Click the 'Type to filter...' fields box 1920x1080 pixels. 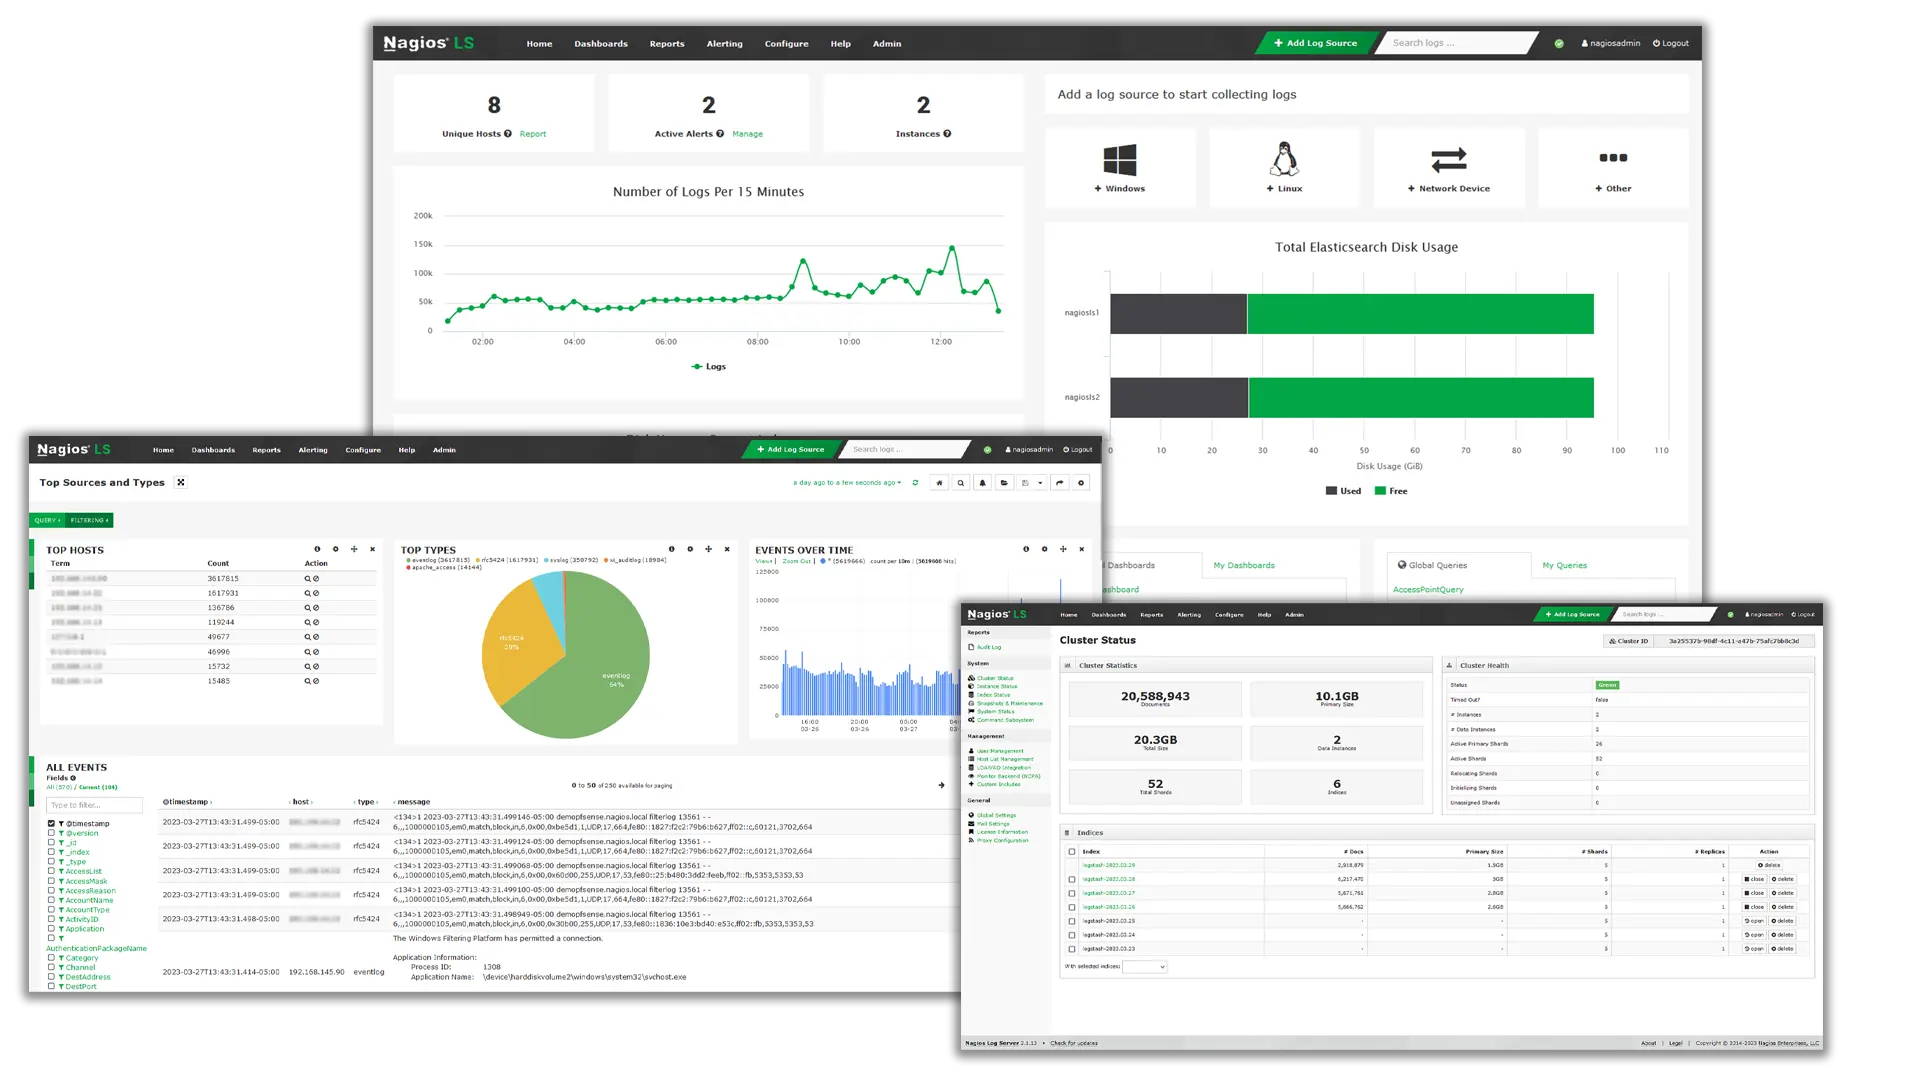point(94,805)
